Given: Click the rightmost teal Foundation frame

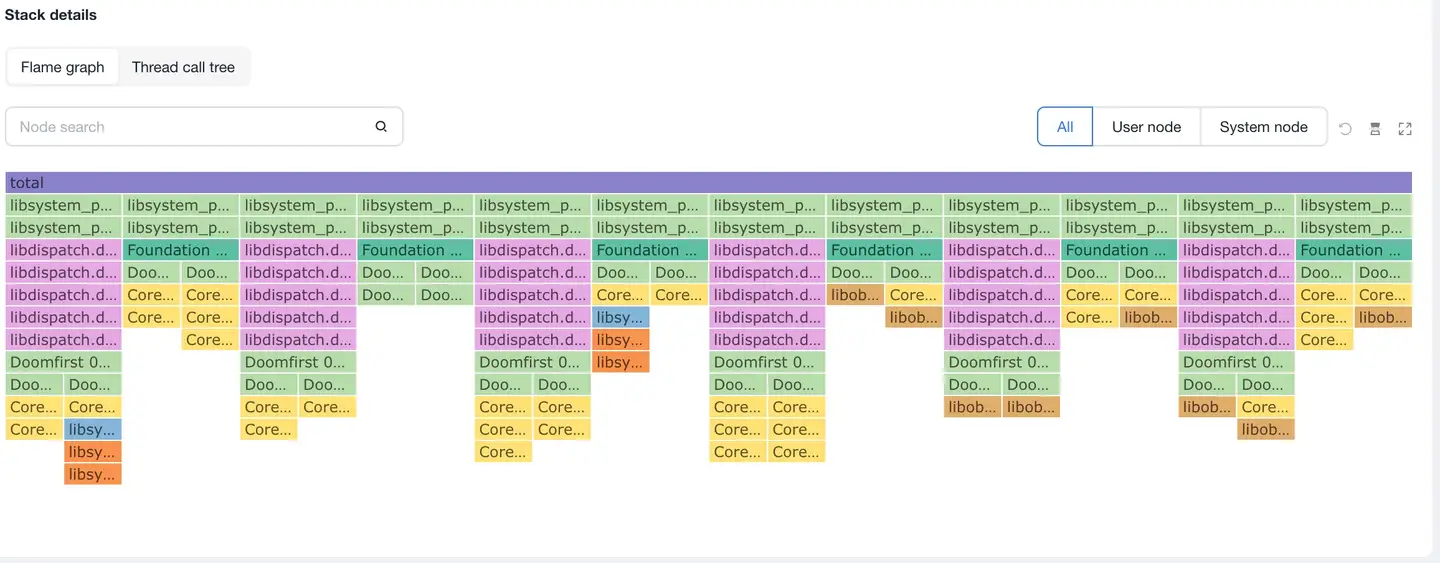Looking at the screenshot, I should [x=1353, y=250].
